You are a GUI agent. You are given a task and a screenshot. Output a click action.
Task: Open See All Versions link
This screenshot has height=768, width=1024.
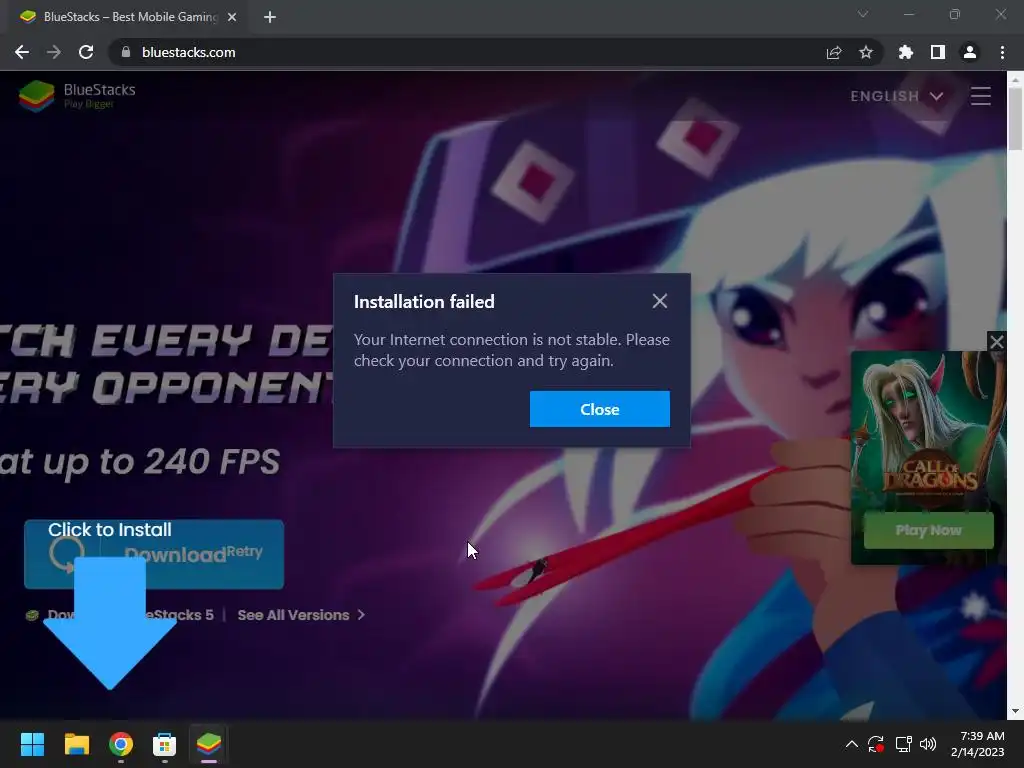(300, 615)
